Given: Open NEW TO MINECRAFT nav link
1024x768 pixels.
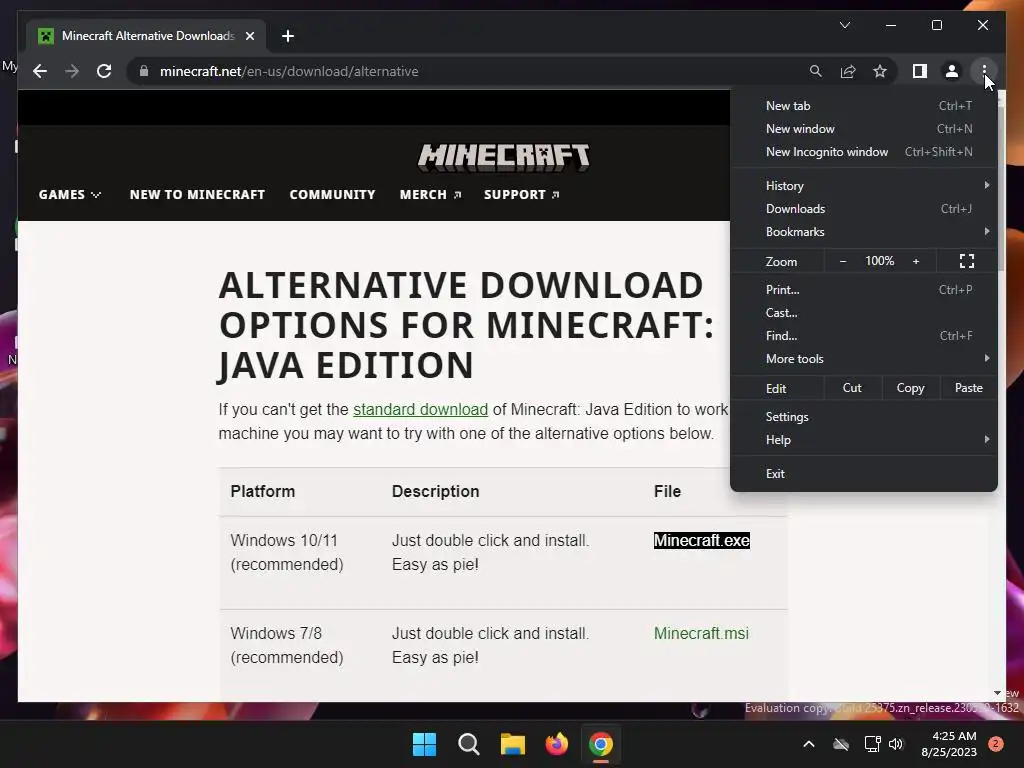Looking at the screenshot, I should pyautogui.click(x=197, y=195).
